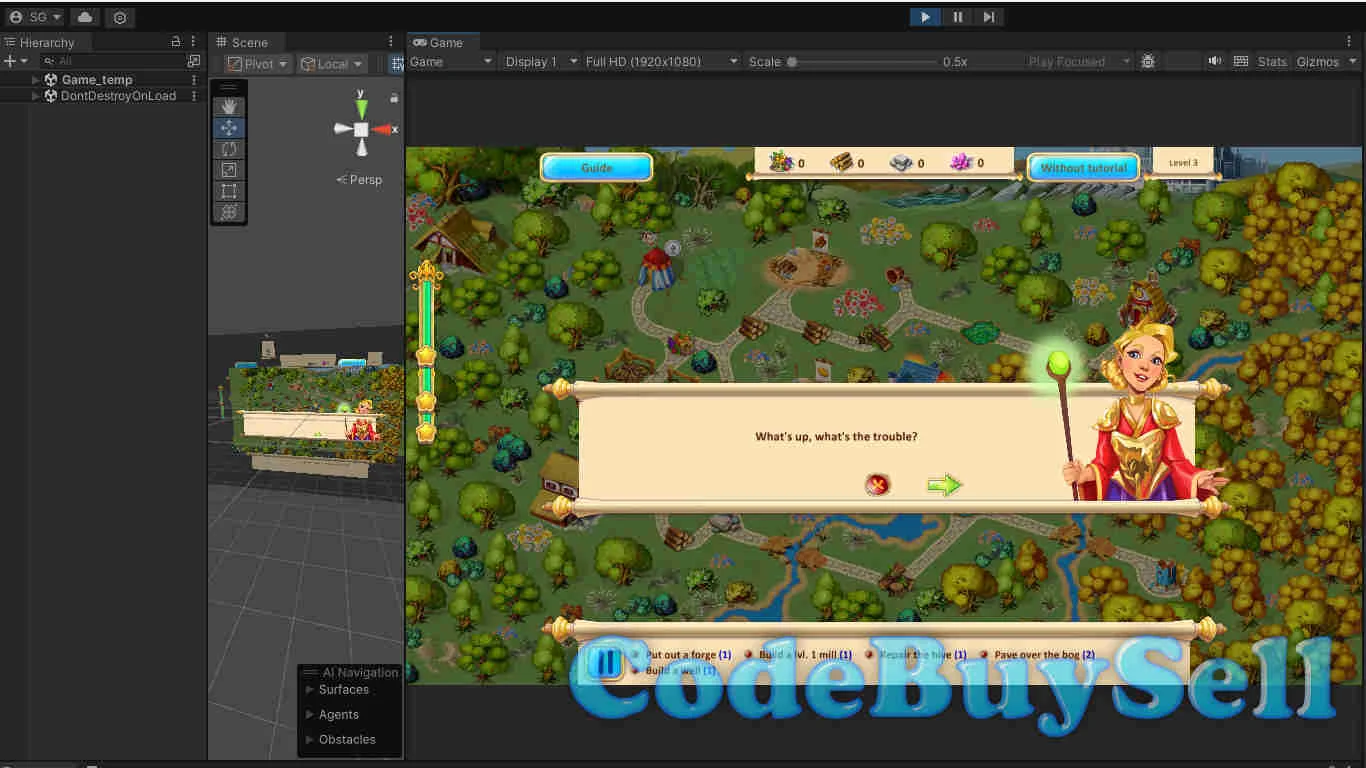Click the pink crystal resource icon

tap(962, 161)
